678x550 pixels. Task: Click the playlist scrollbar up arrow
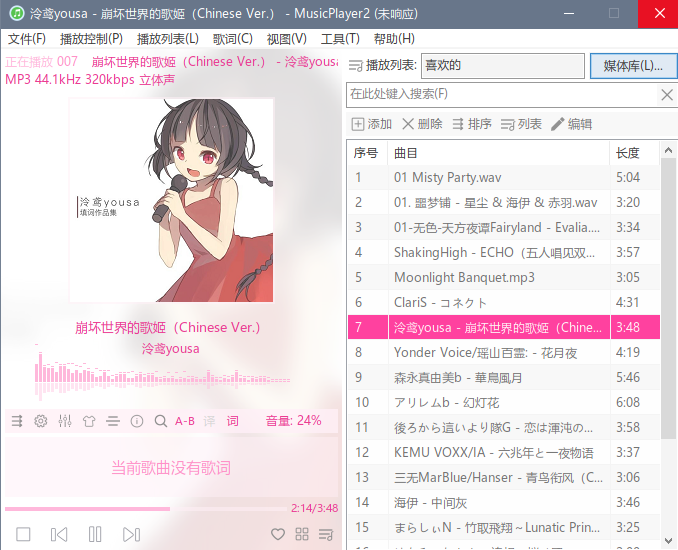point(668,150)
